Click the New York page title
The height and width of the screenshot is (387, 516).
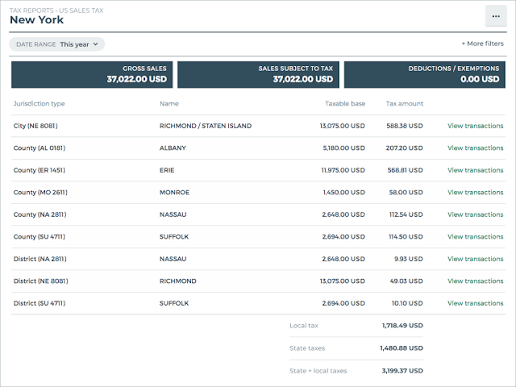point(37,20)
